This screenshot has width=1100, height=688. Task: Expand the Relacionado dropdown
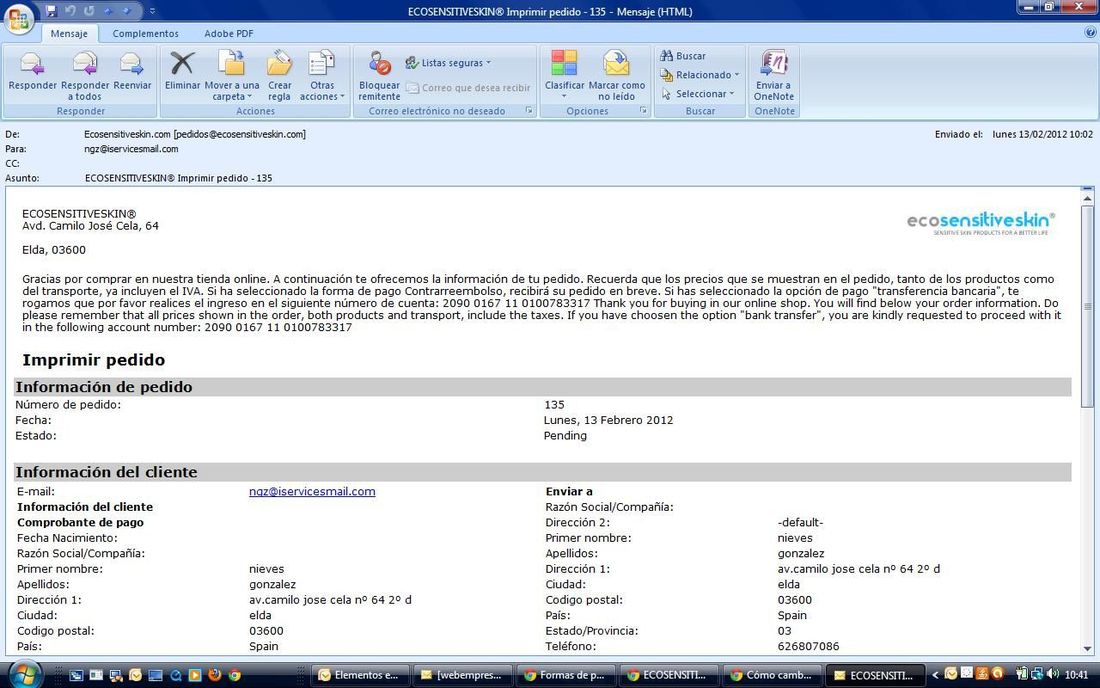(700, 74)
